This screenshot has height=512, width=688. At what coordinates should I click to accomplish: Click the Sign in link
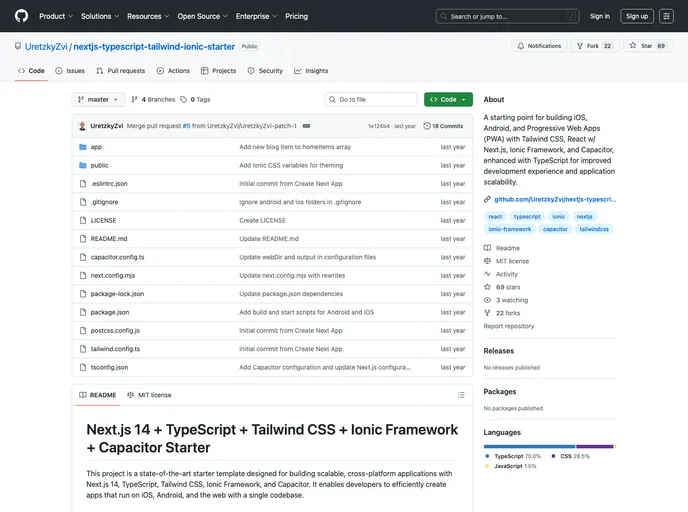(x=600, y=16)
